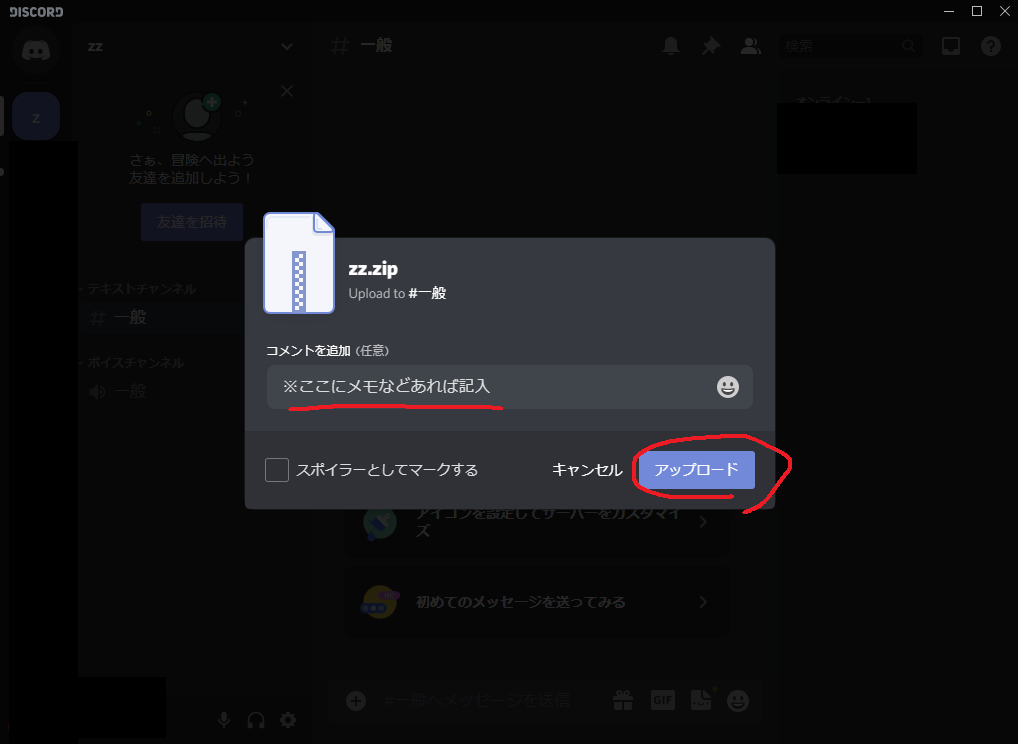
Task: Click the message input for #一般
Action: [x=477, y=701]
